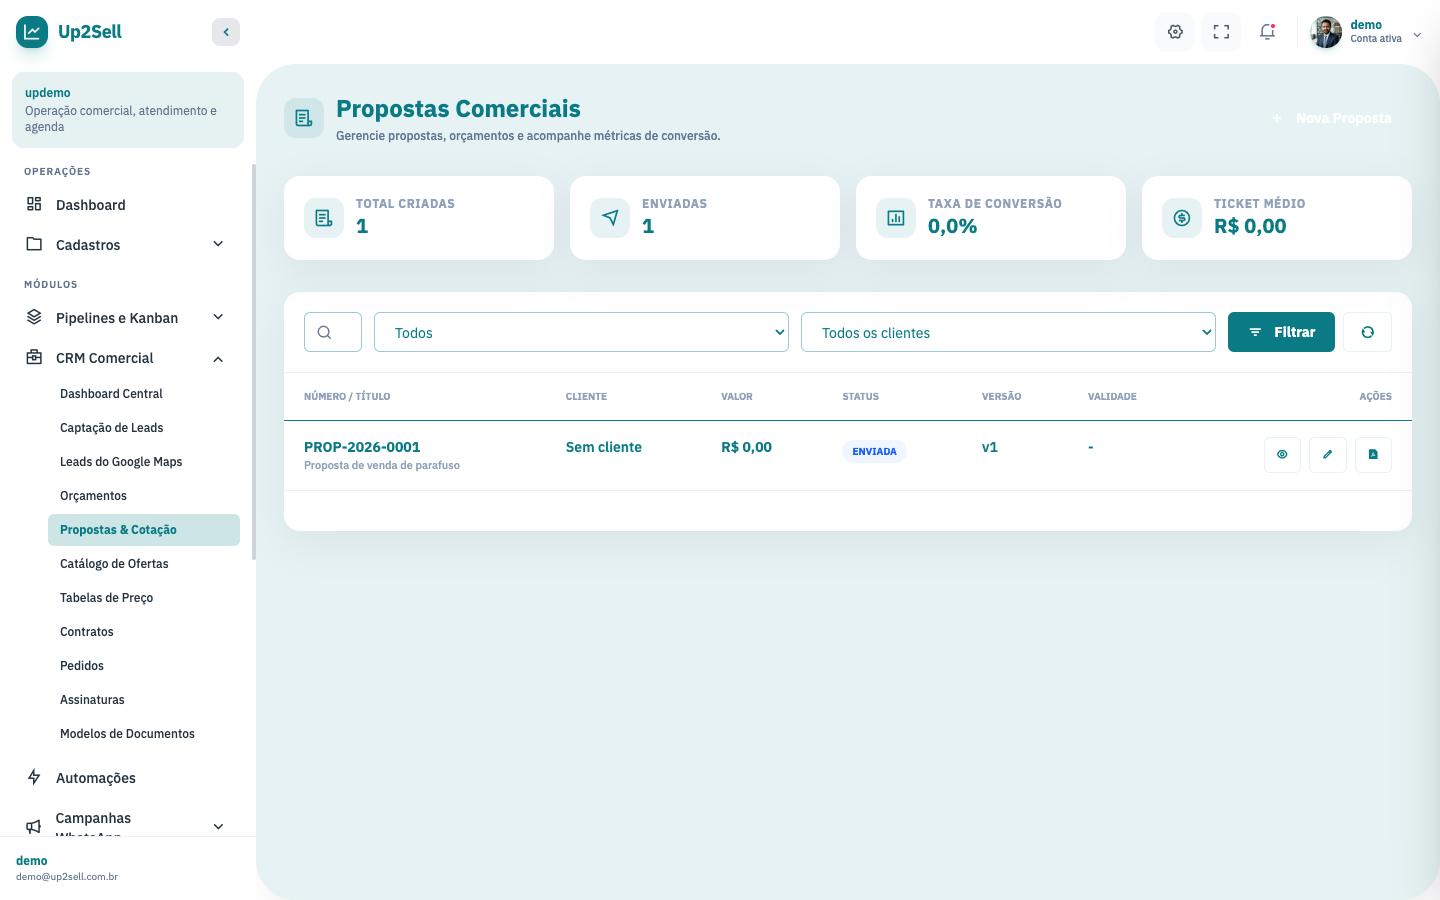Viewport: 1440px width, 900px height.
Task: Click the ENVIADA status badge
Action: pos(874,452)
